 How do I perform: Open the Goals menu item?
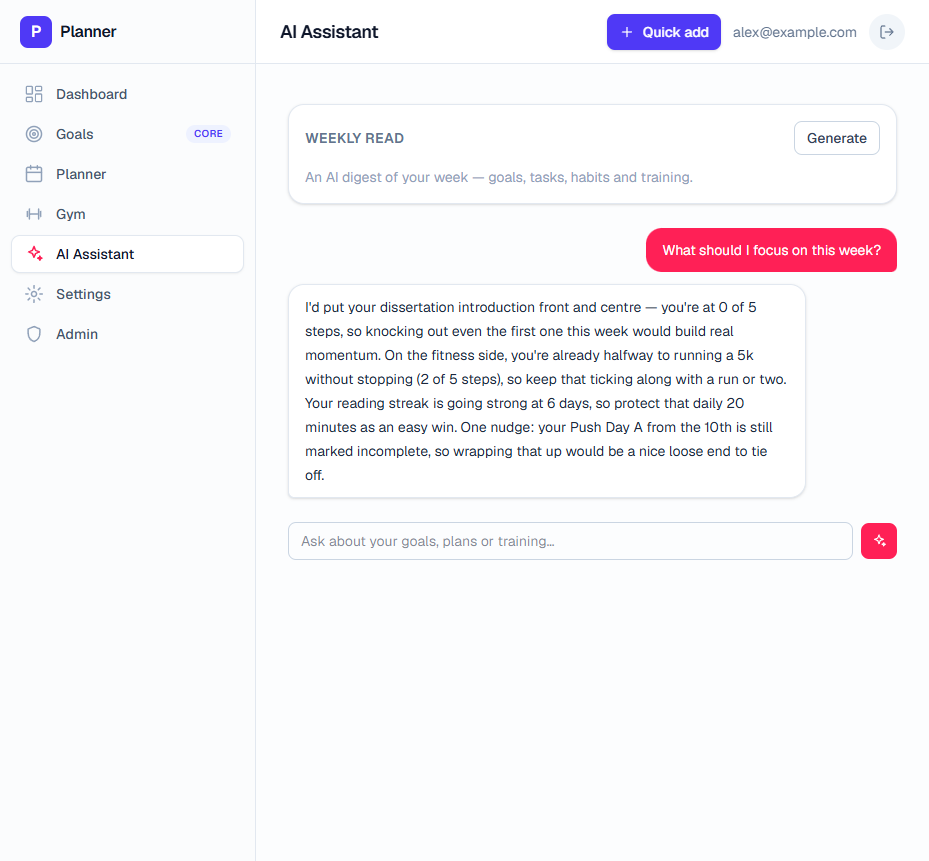tap(127, 134)
